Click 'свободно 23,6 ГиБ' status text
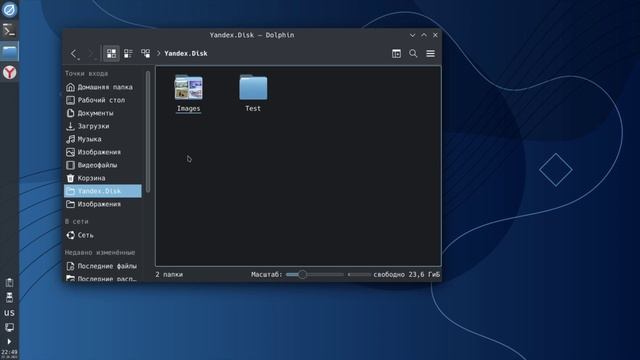 [407, 275]
